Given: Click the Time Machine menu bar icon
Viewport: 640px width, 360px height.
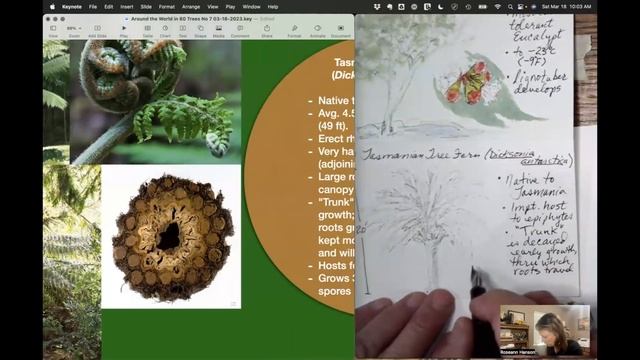Looking at the screenshot, I should 468,7.
